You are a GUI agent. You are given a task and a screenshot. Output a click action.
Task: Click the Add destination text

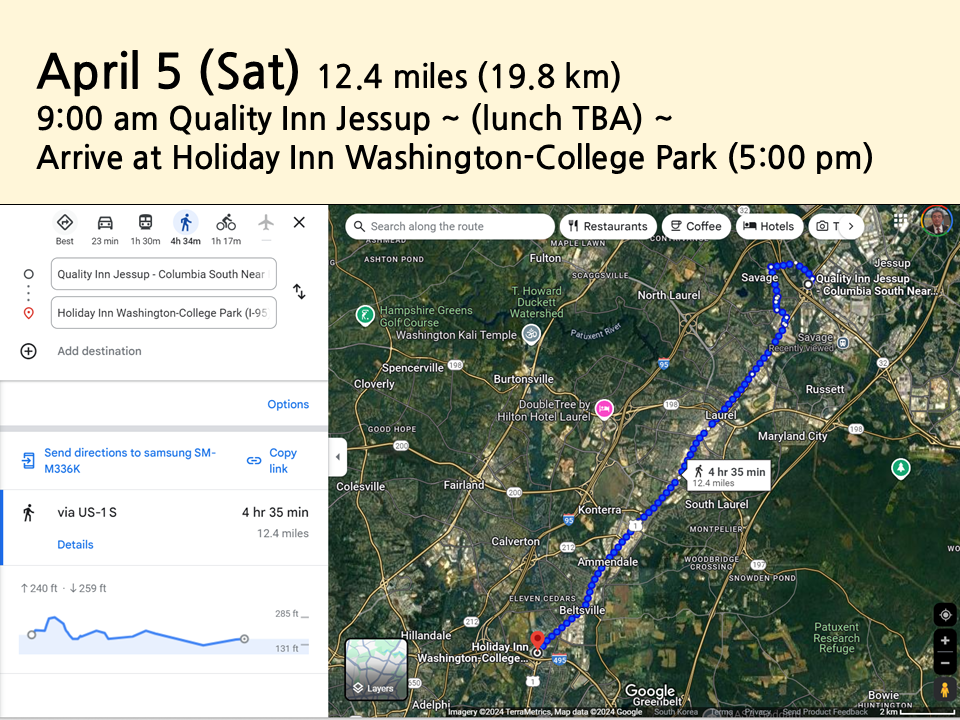point(99,351)
